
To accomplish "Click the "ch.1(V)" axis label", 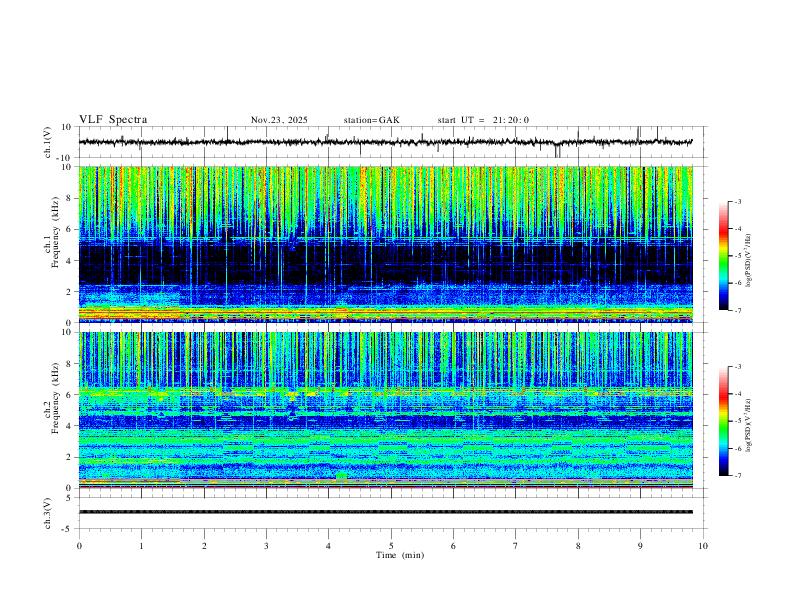I will pyautogui.click(x=48, y=142).
